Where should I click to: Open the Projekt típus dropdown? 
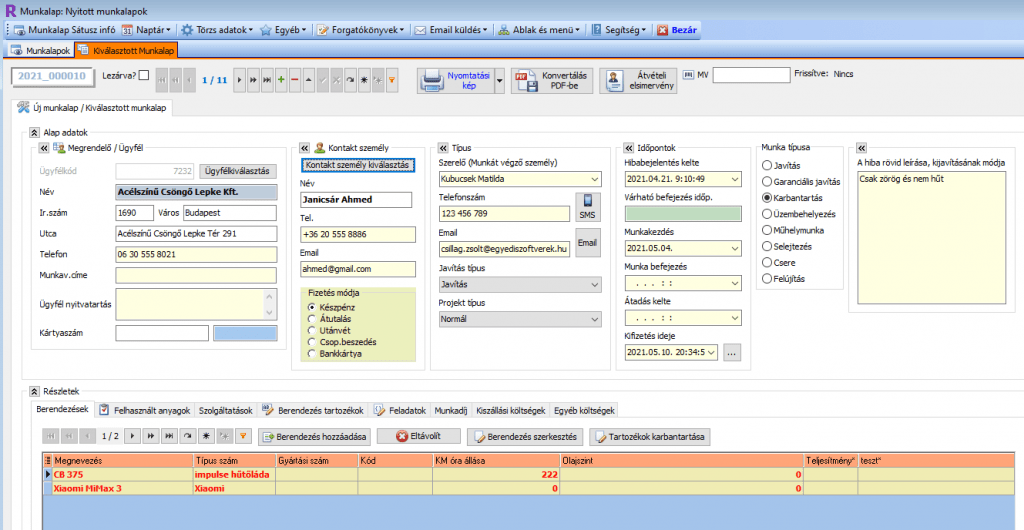point(594,319)
